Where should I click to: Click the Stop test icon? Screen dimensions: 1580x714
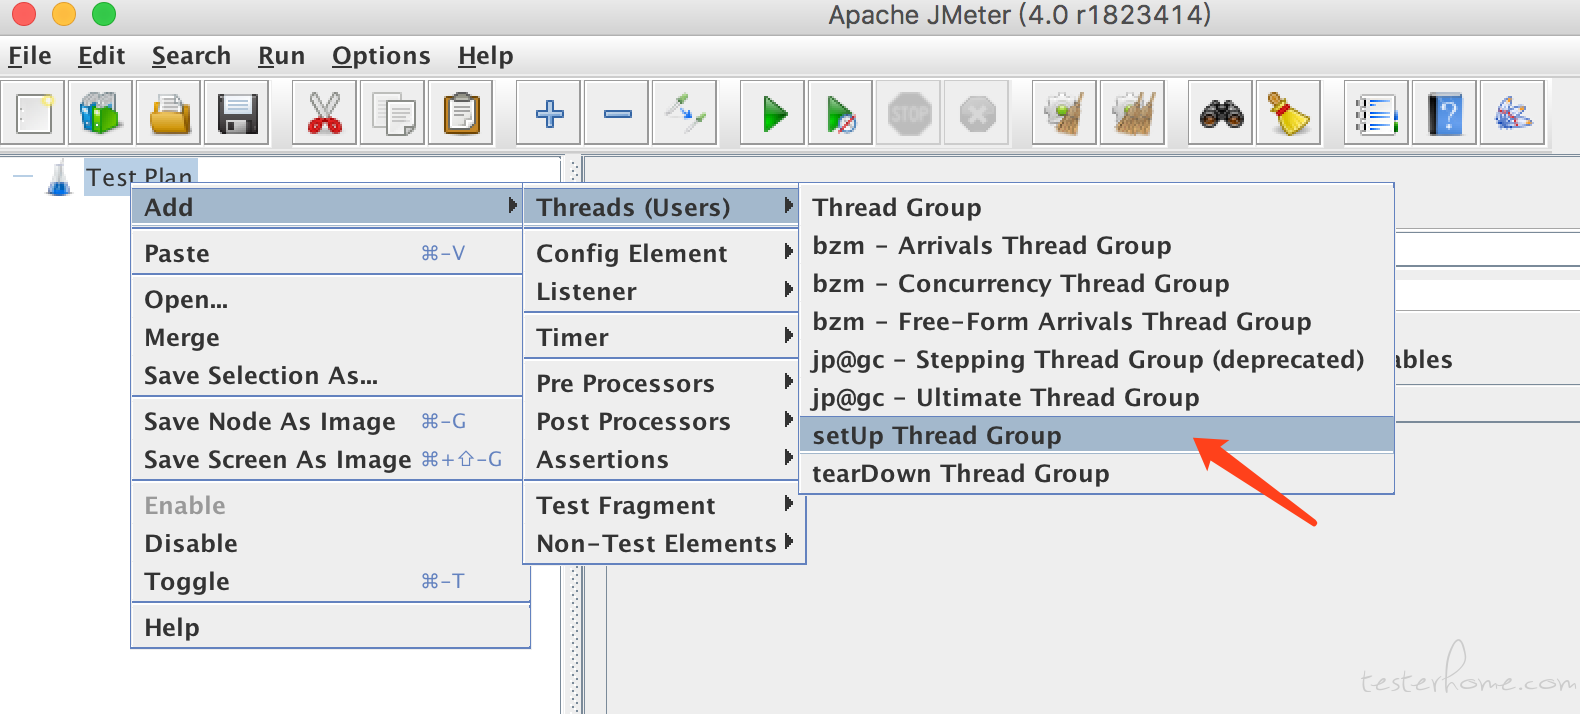[909, 113]
